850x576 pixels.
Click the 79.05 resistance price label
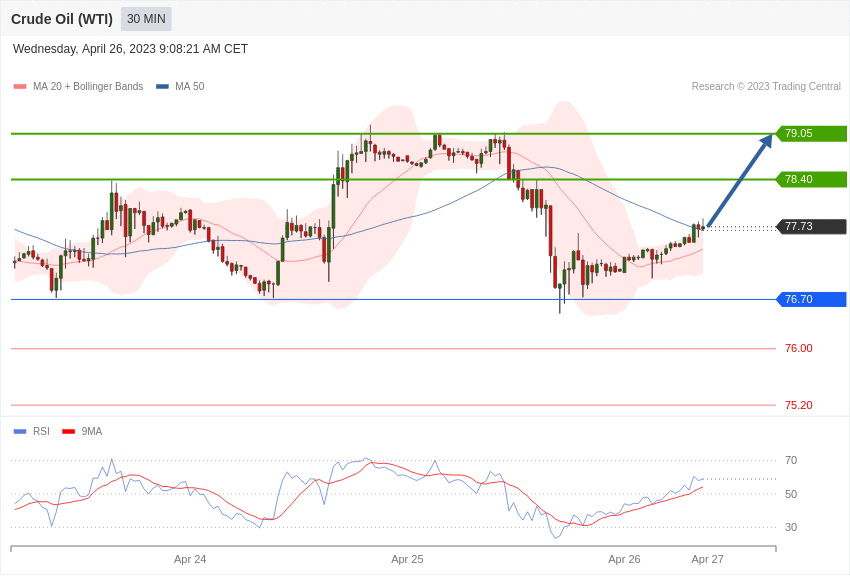[x=812, y=133]
